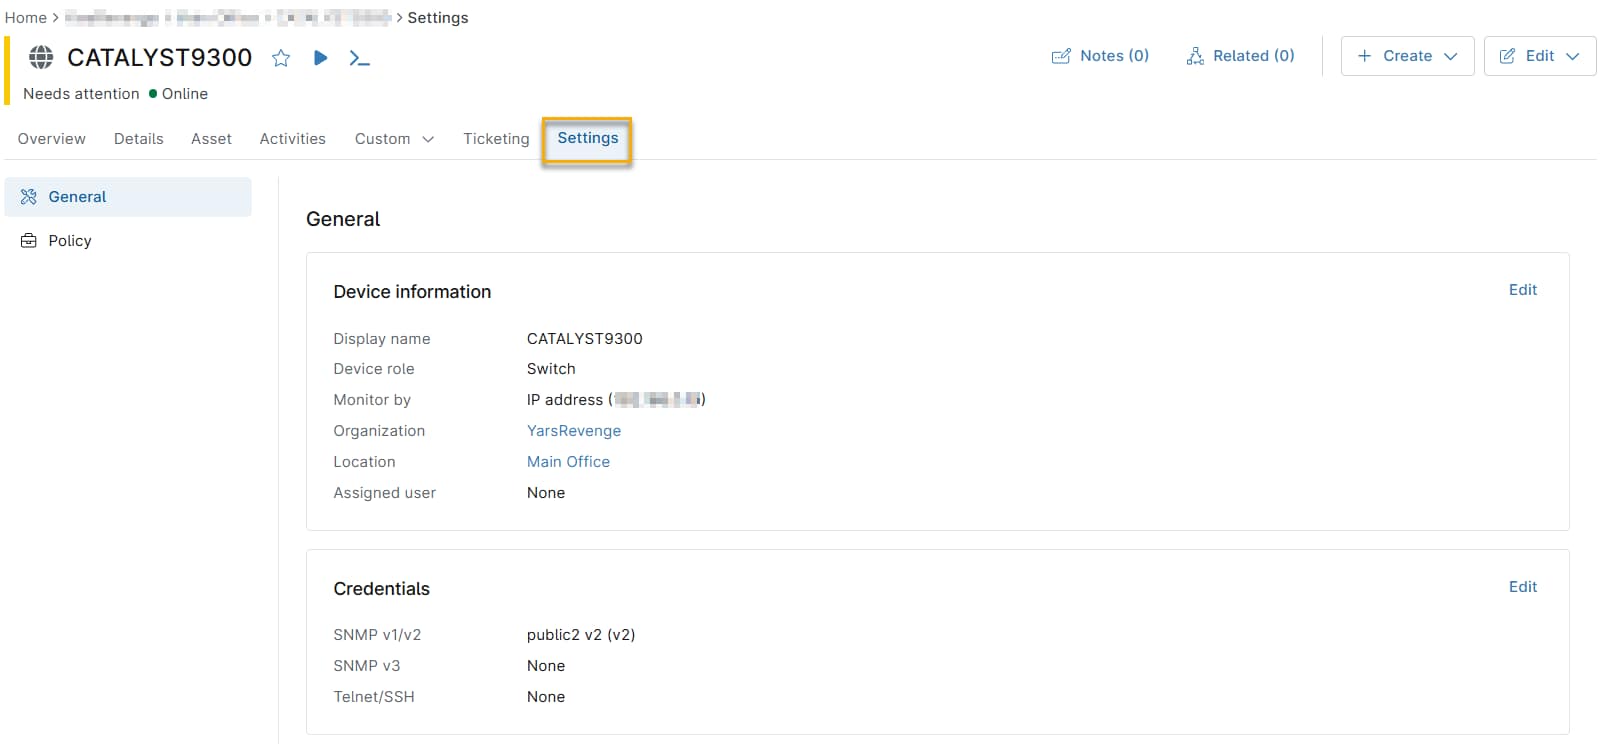Open the Asset tab
Screen dimensions: 1607x744
[211, 139]
